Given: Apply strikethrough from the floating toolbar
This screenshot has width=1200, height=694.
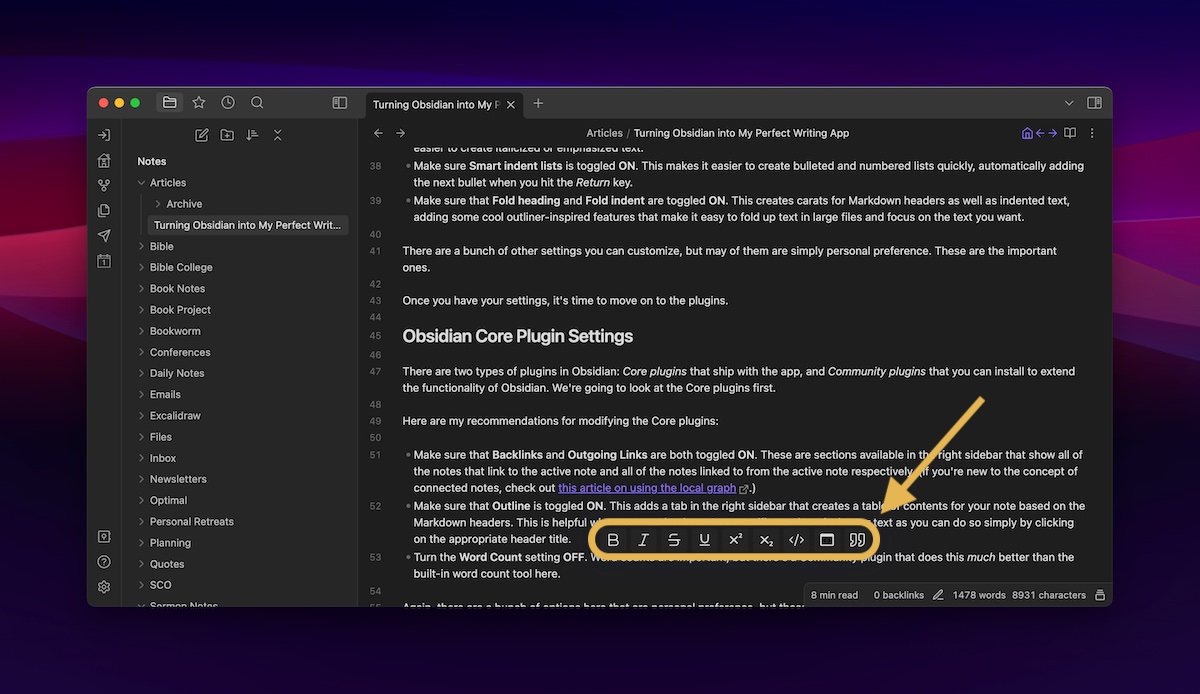Looking at the screenshot, I should point(674,540).
